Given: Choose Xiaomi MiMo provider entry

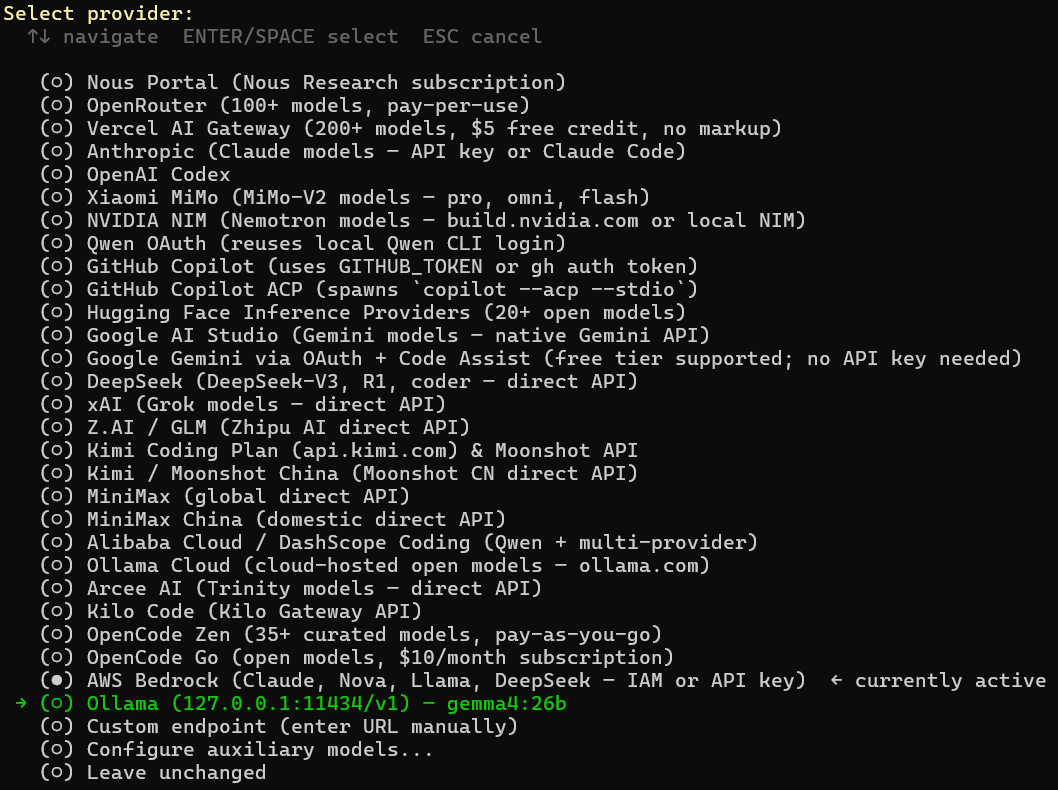Looking at the screenshot, I should [57, 198].
